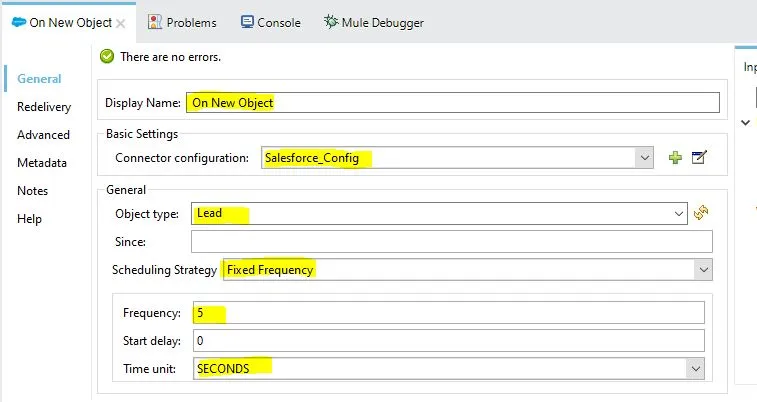Switch to the Console tab
757x402 pixels.
(x=271, y=22)
